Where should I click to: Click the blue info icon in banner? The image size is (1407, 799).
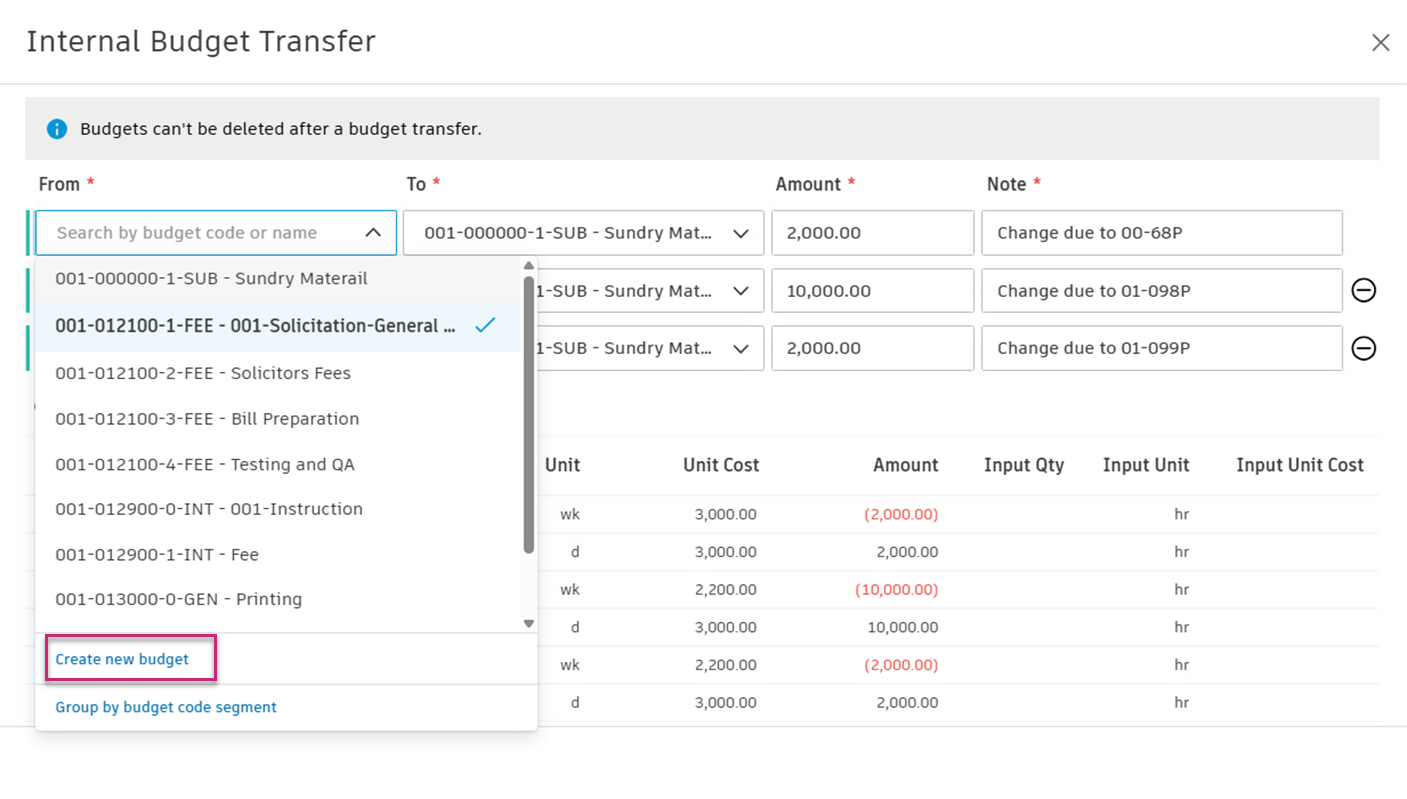[x=57, y=129]
